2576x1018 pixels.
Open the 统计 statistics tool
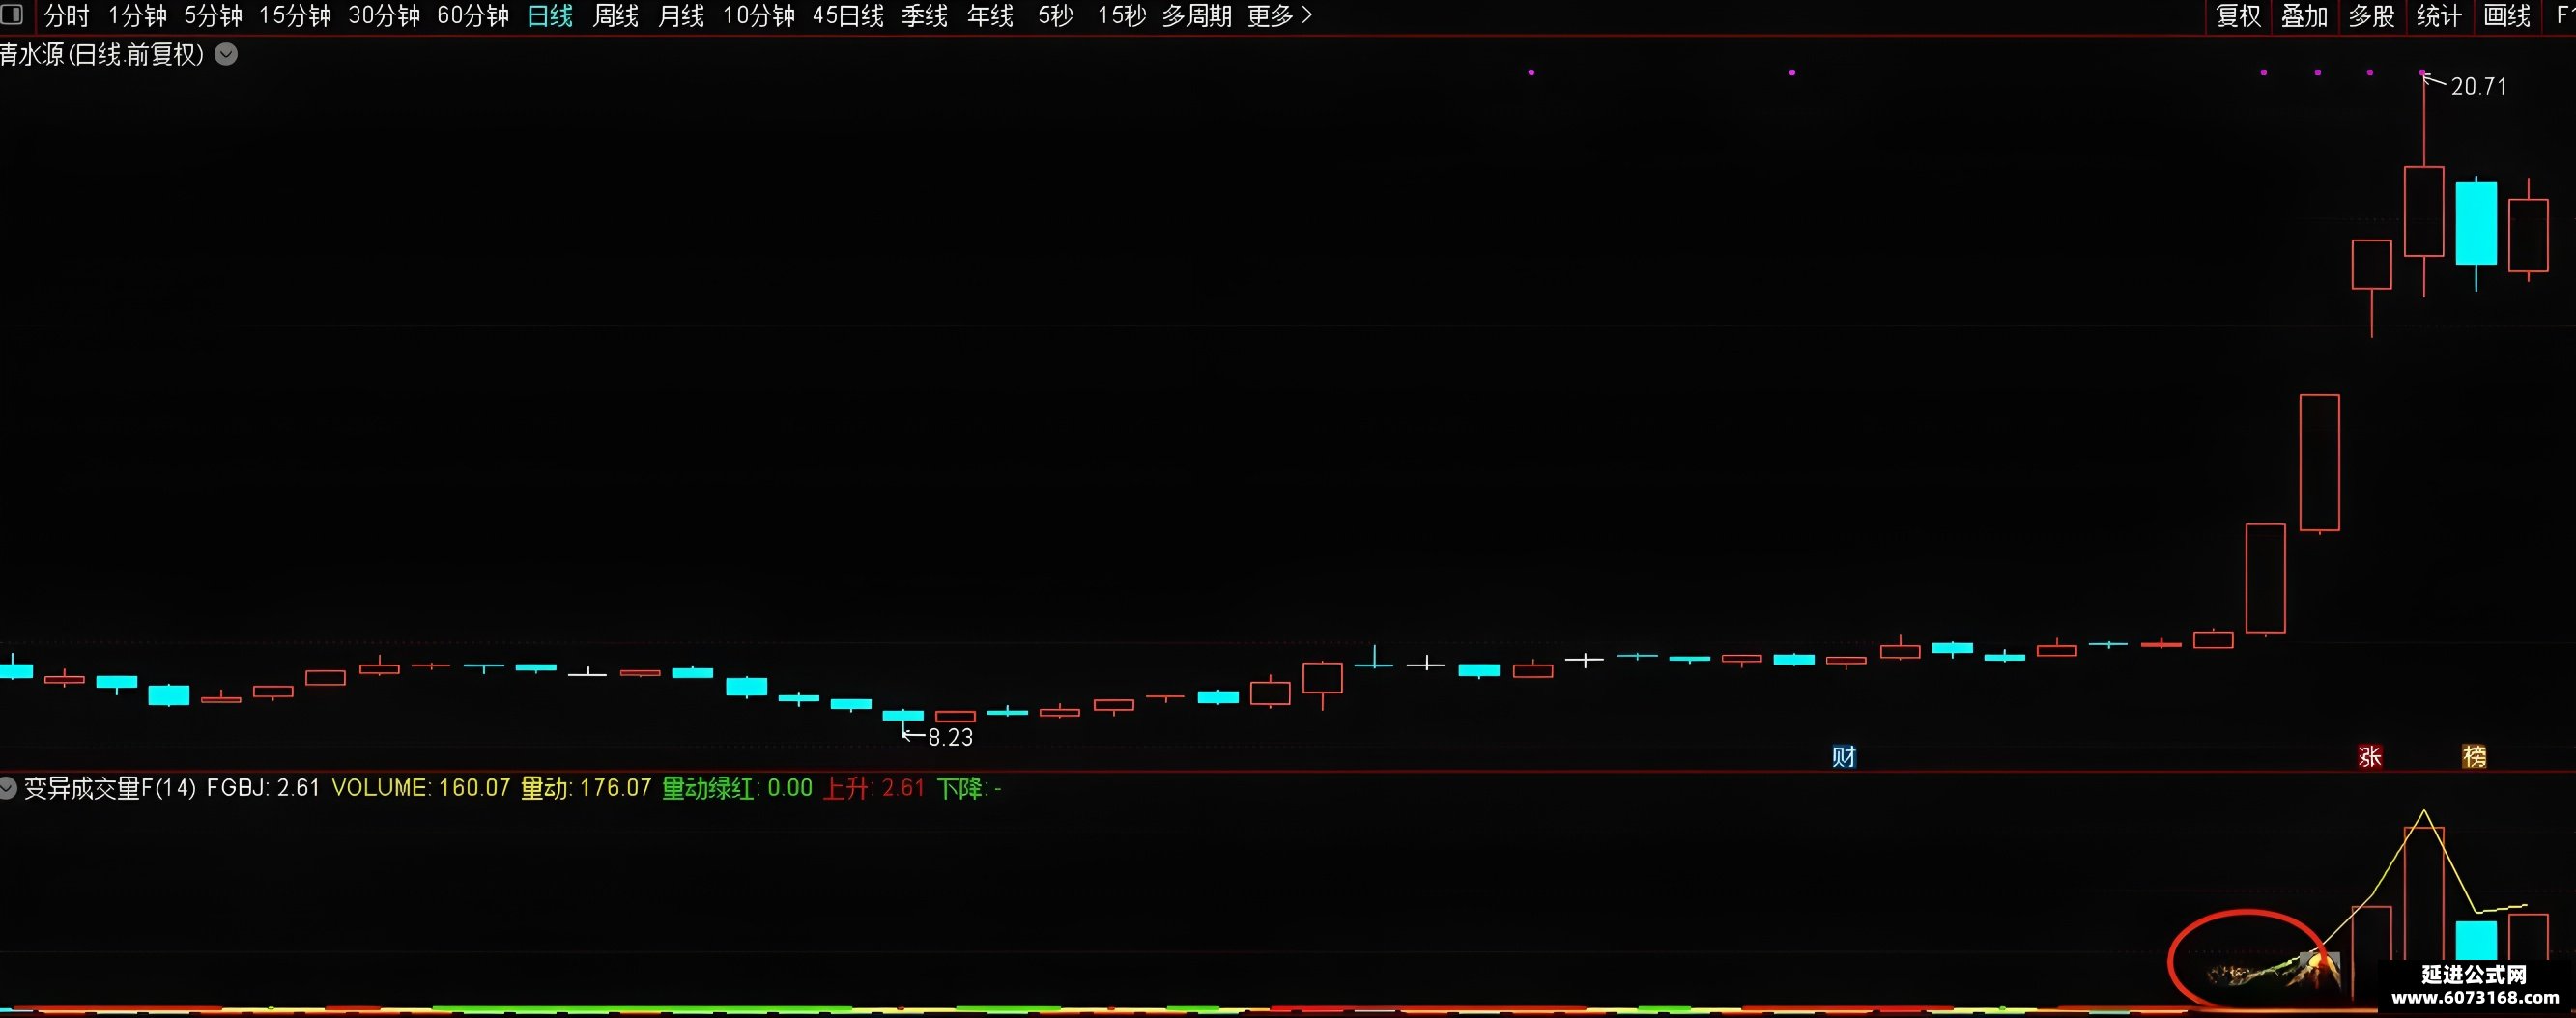click(2439, 16)
